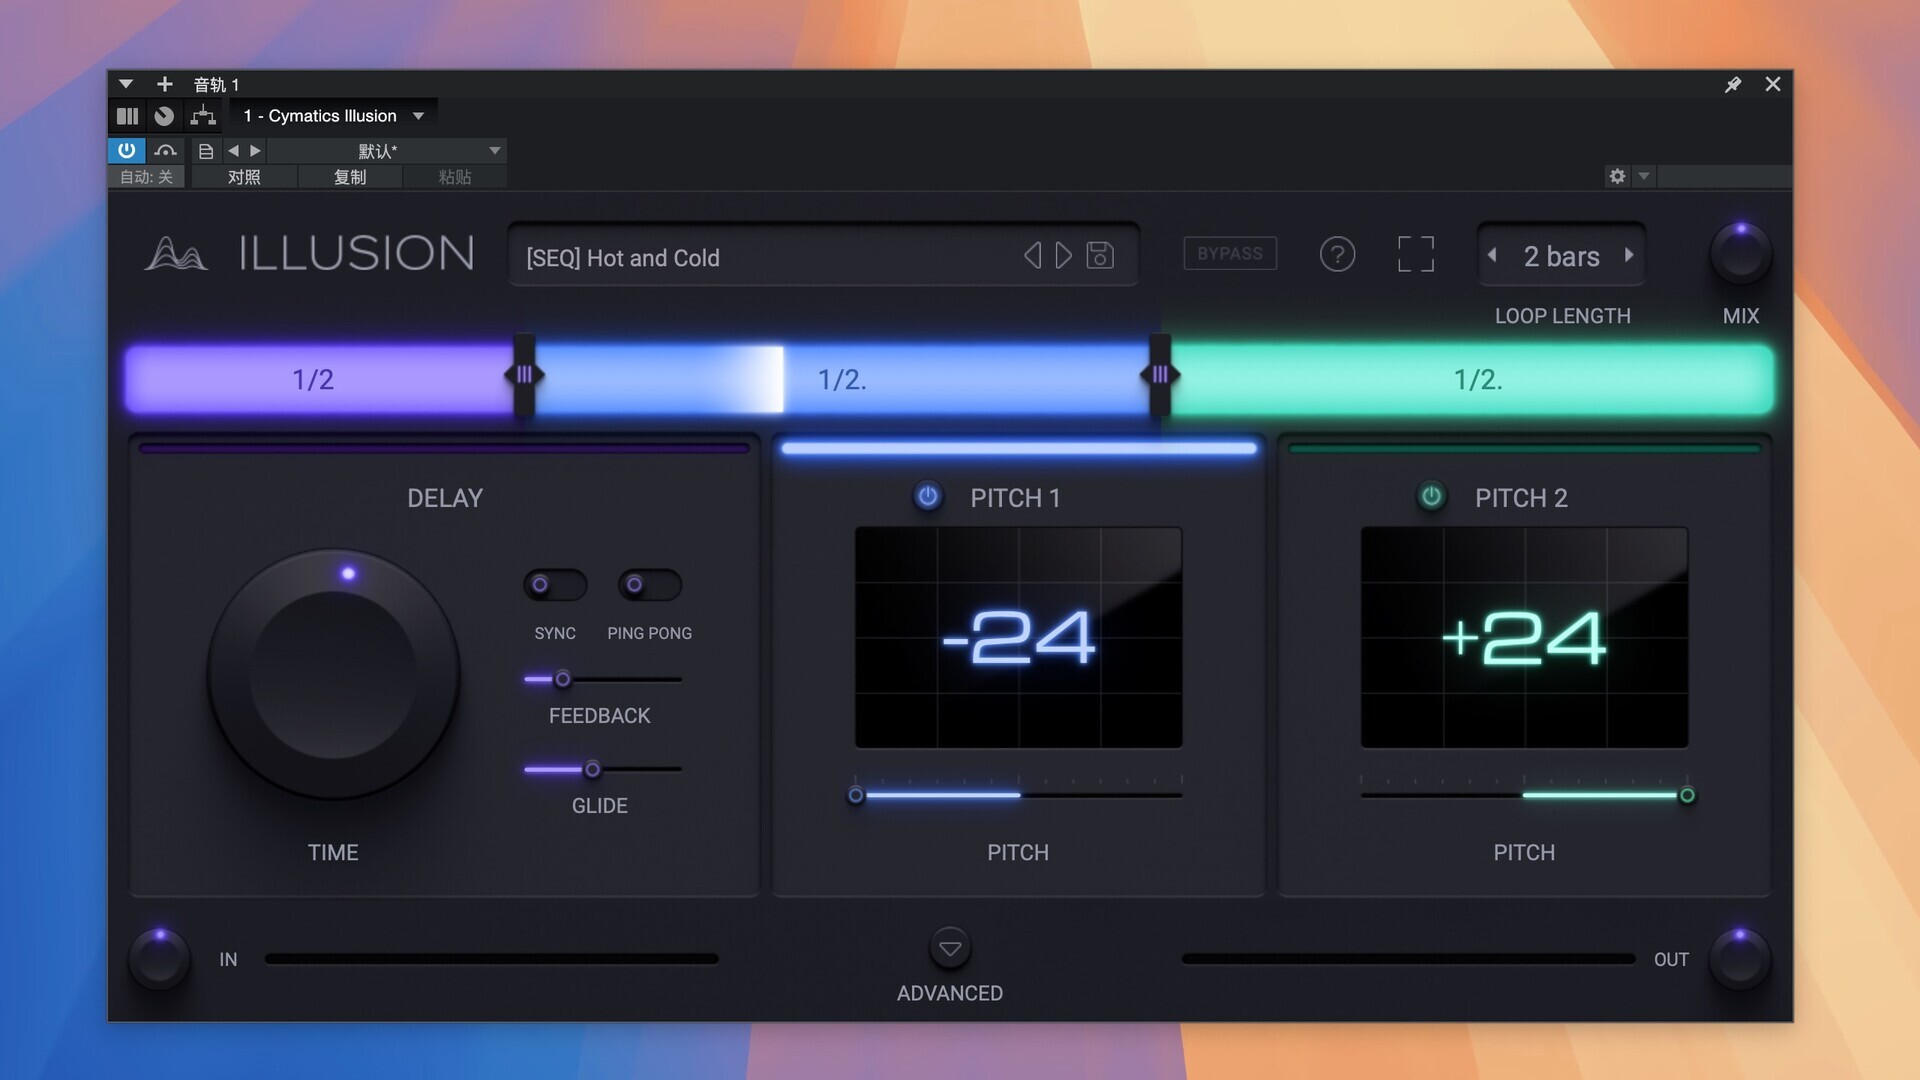The image size is (1920, 1080).
Task: Add a new plugin with the plus icon
Action: 165,84
